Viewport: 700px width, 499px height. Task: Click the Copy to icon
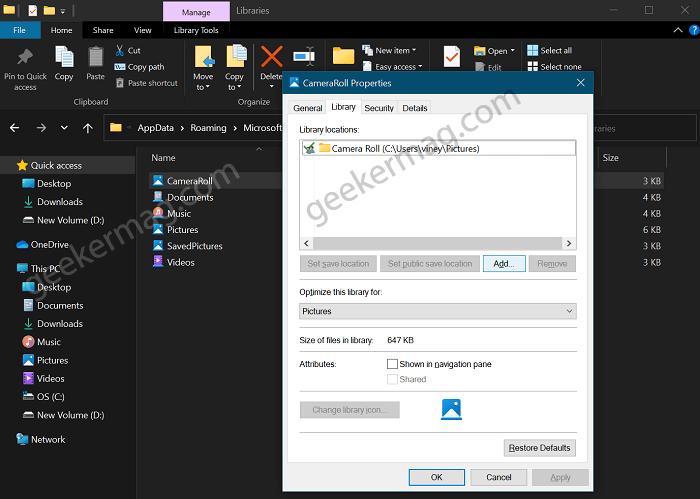pyautogui.click(x=236, y=56)
